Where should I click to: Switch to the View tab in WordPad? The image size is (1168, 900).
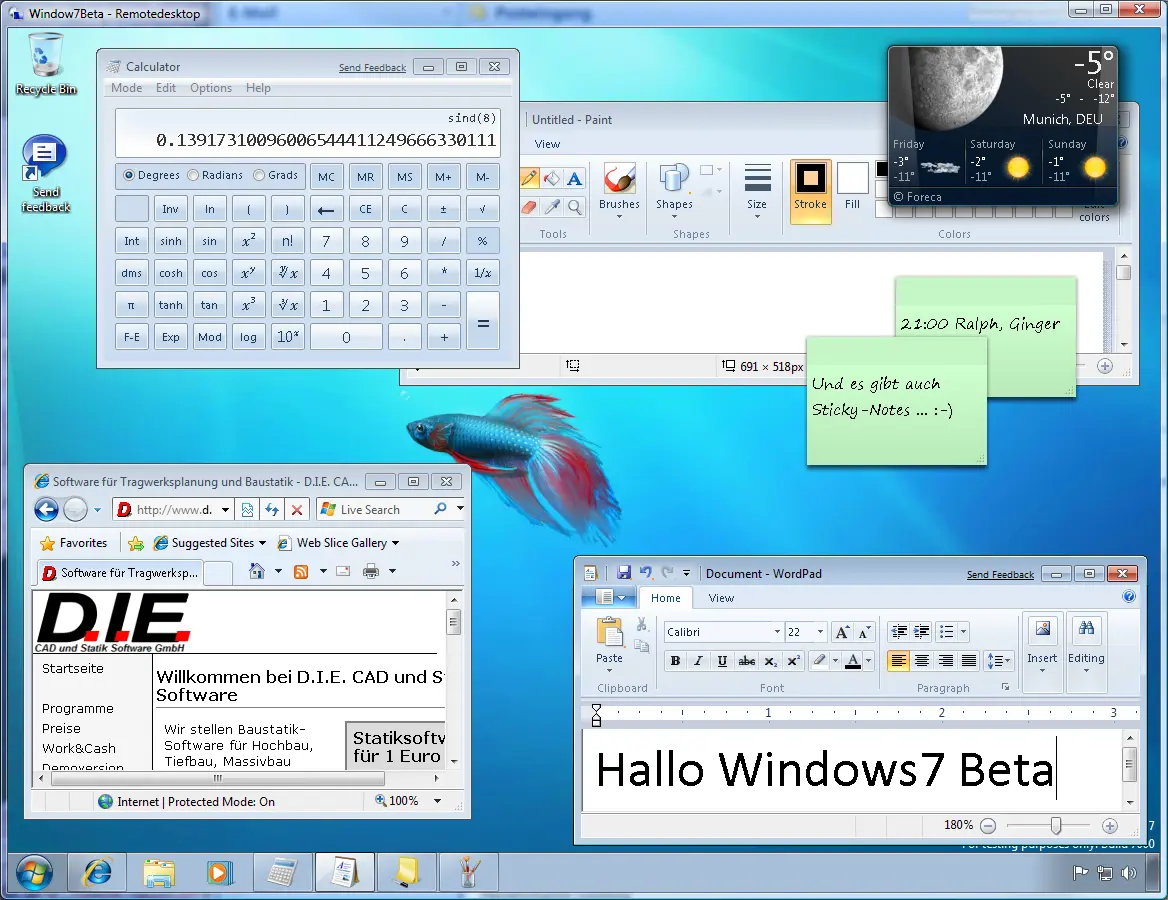tap(721, 598)
